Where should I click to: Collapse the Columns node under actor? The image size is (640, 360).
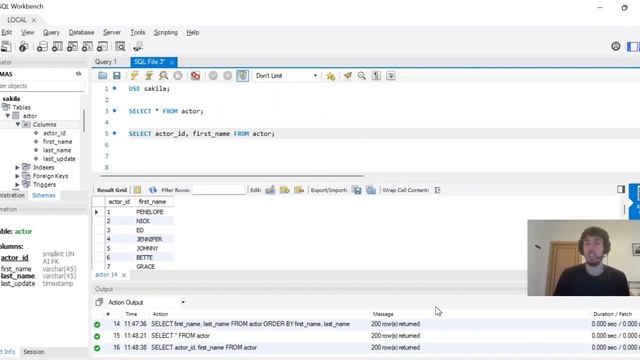[x=18, y=124]
